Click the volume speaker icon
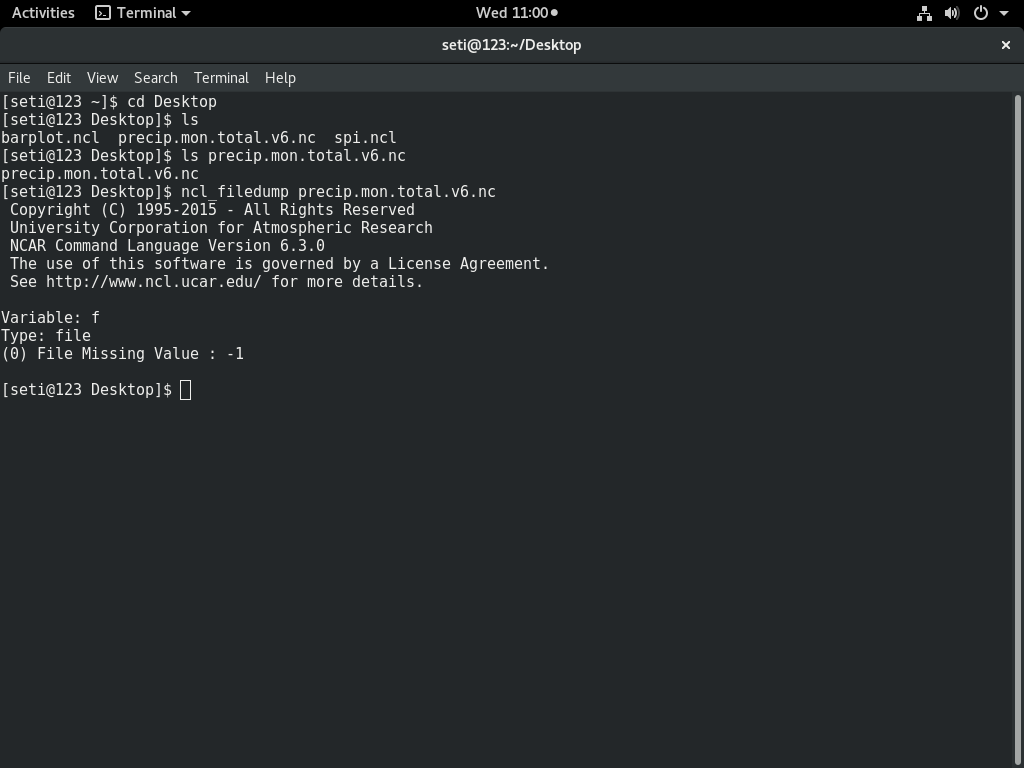Image resolution: width=1024 pixels, height=768 pixels. [x=952, y=13]
